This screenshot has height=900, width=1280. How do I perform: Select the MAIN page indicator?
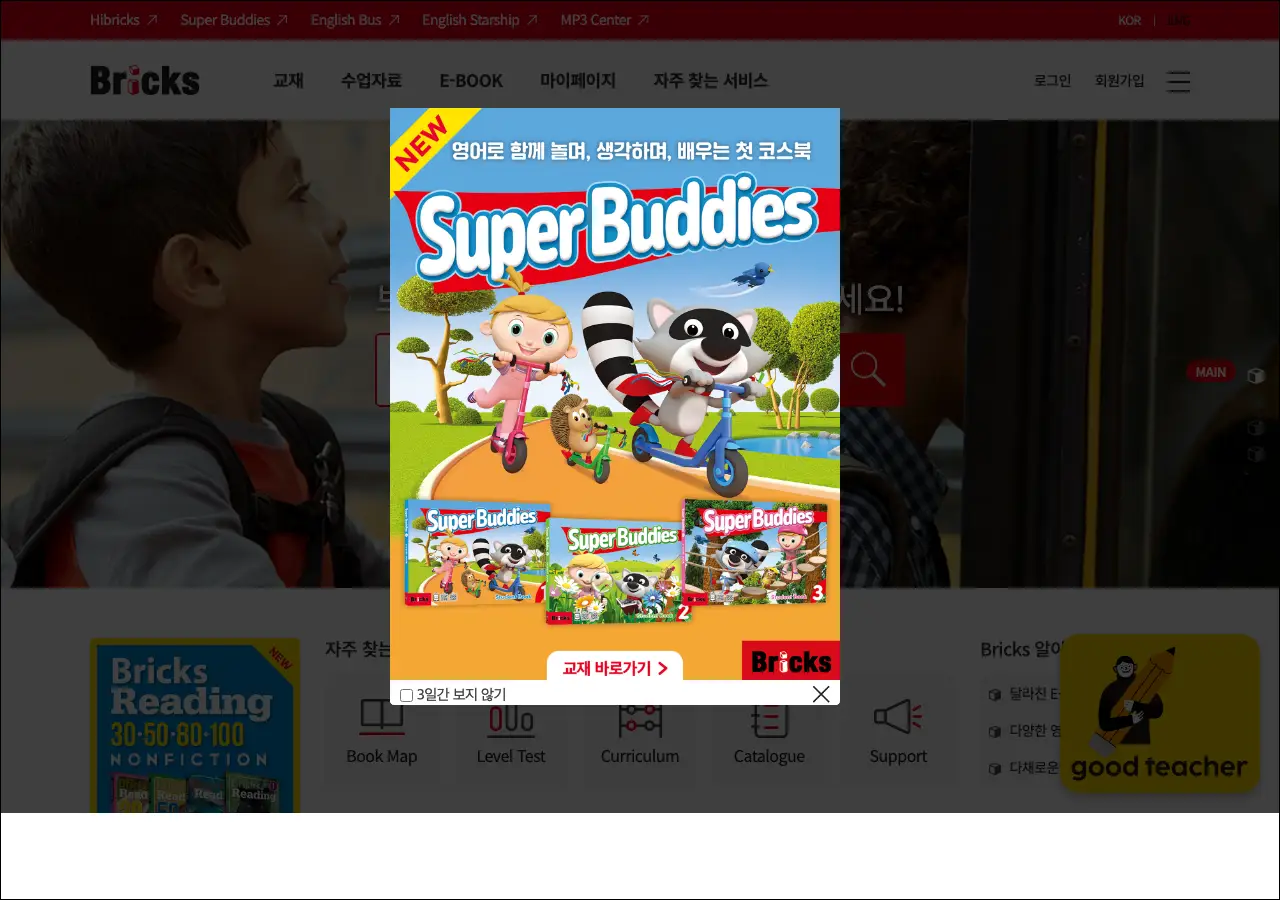tap(1211, 372)
